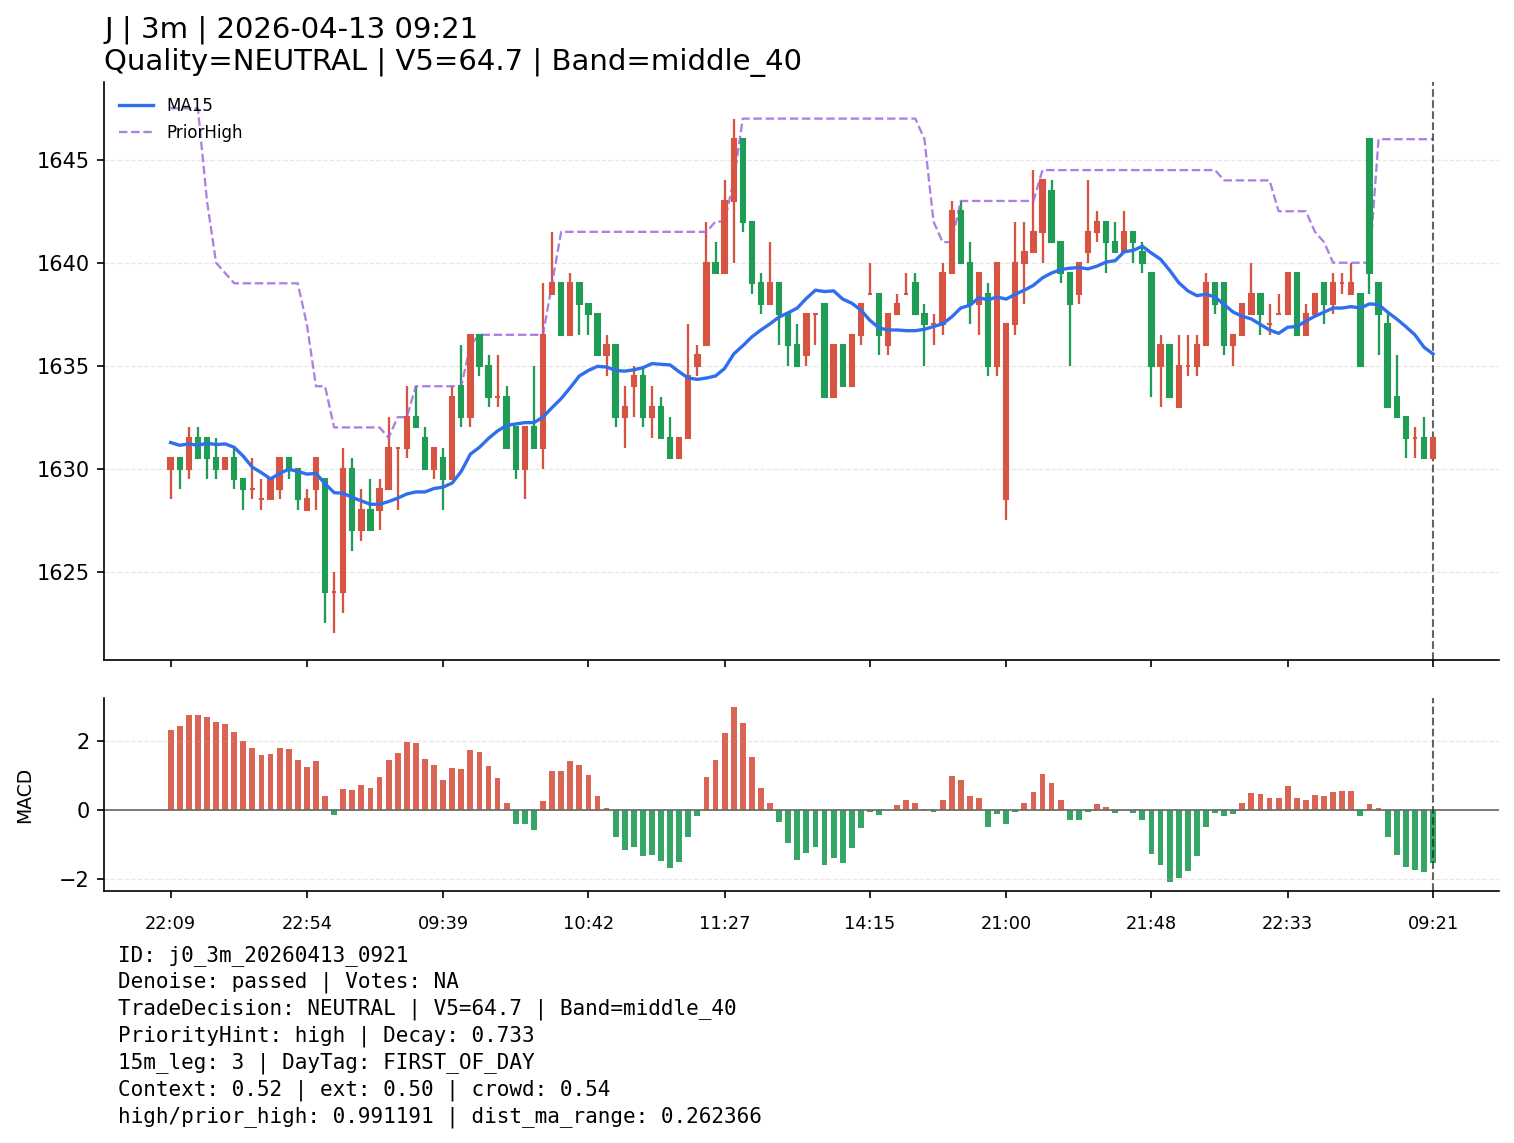Click the 09:39 time axis label
This screenshot has height=1143, width=1514.
click(443, 923)
